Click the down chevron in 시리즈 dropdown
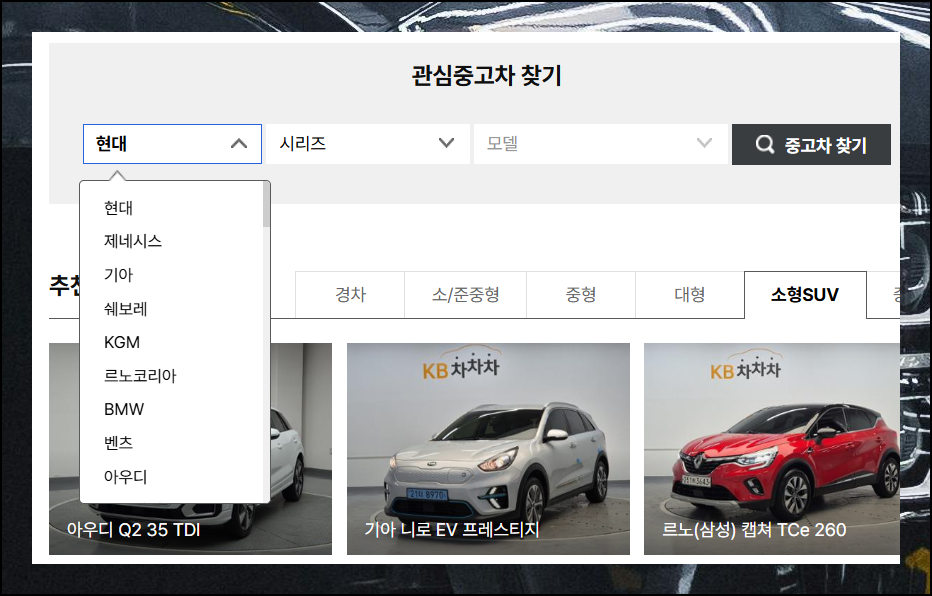Image resolution: width=932 pixels, height=596 pixels. pyautogui.click(x=446, y=143)
